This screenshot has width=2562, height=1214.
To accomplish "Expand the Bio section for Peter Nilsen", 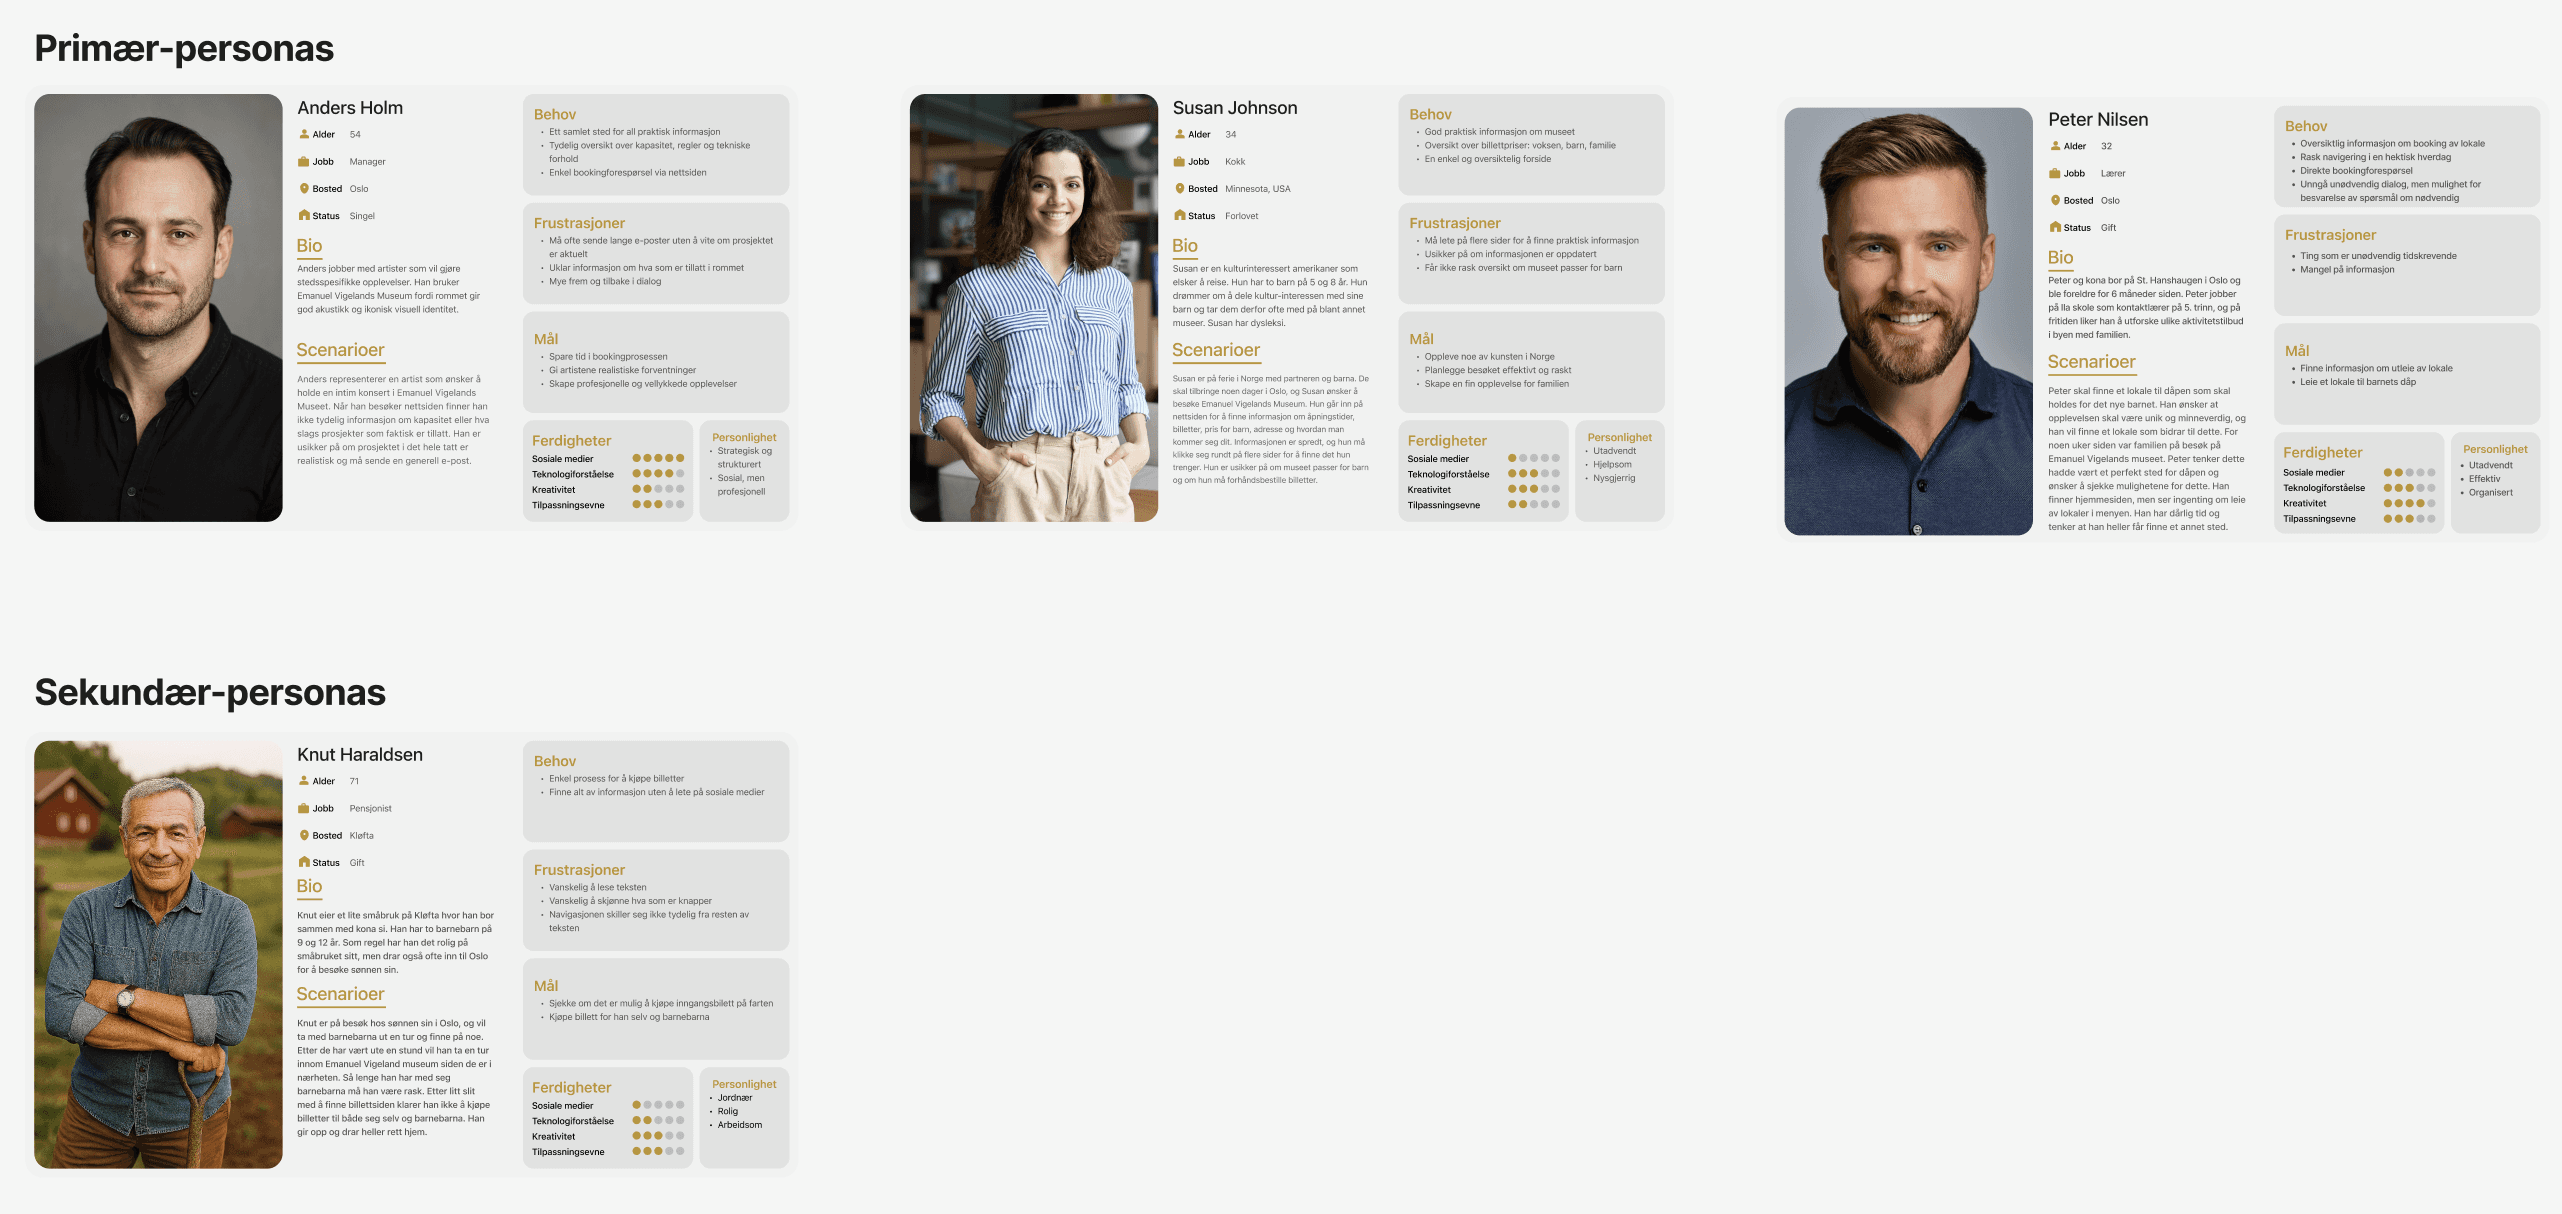I will 2061,258.
